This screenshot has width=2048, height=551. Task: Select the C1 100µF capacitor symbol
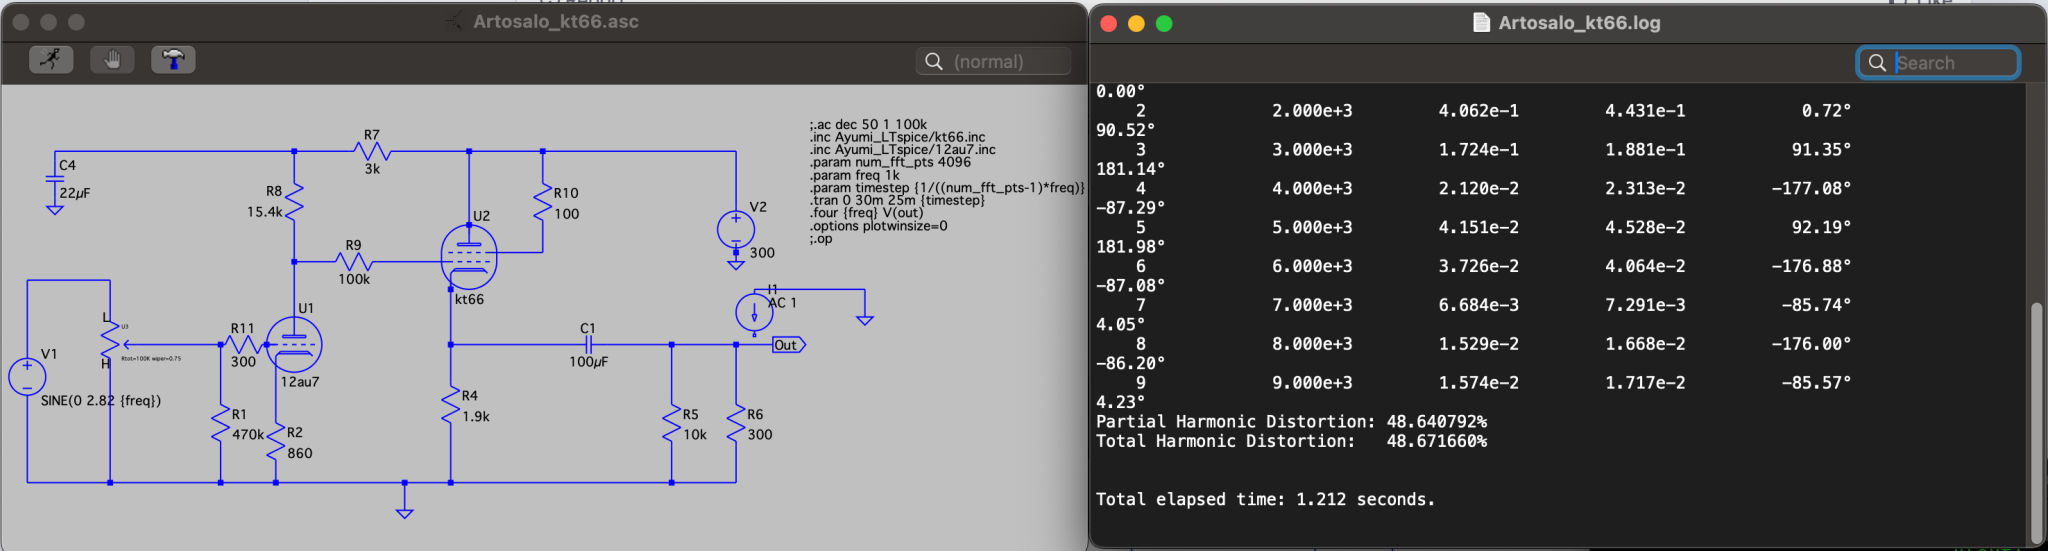click(x=588, y=345)
